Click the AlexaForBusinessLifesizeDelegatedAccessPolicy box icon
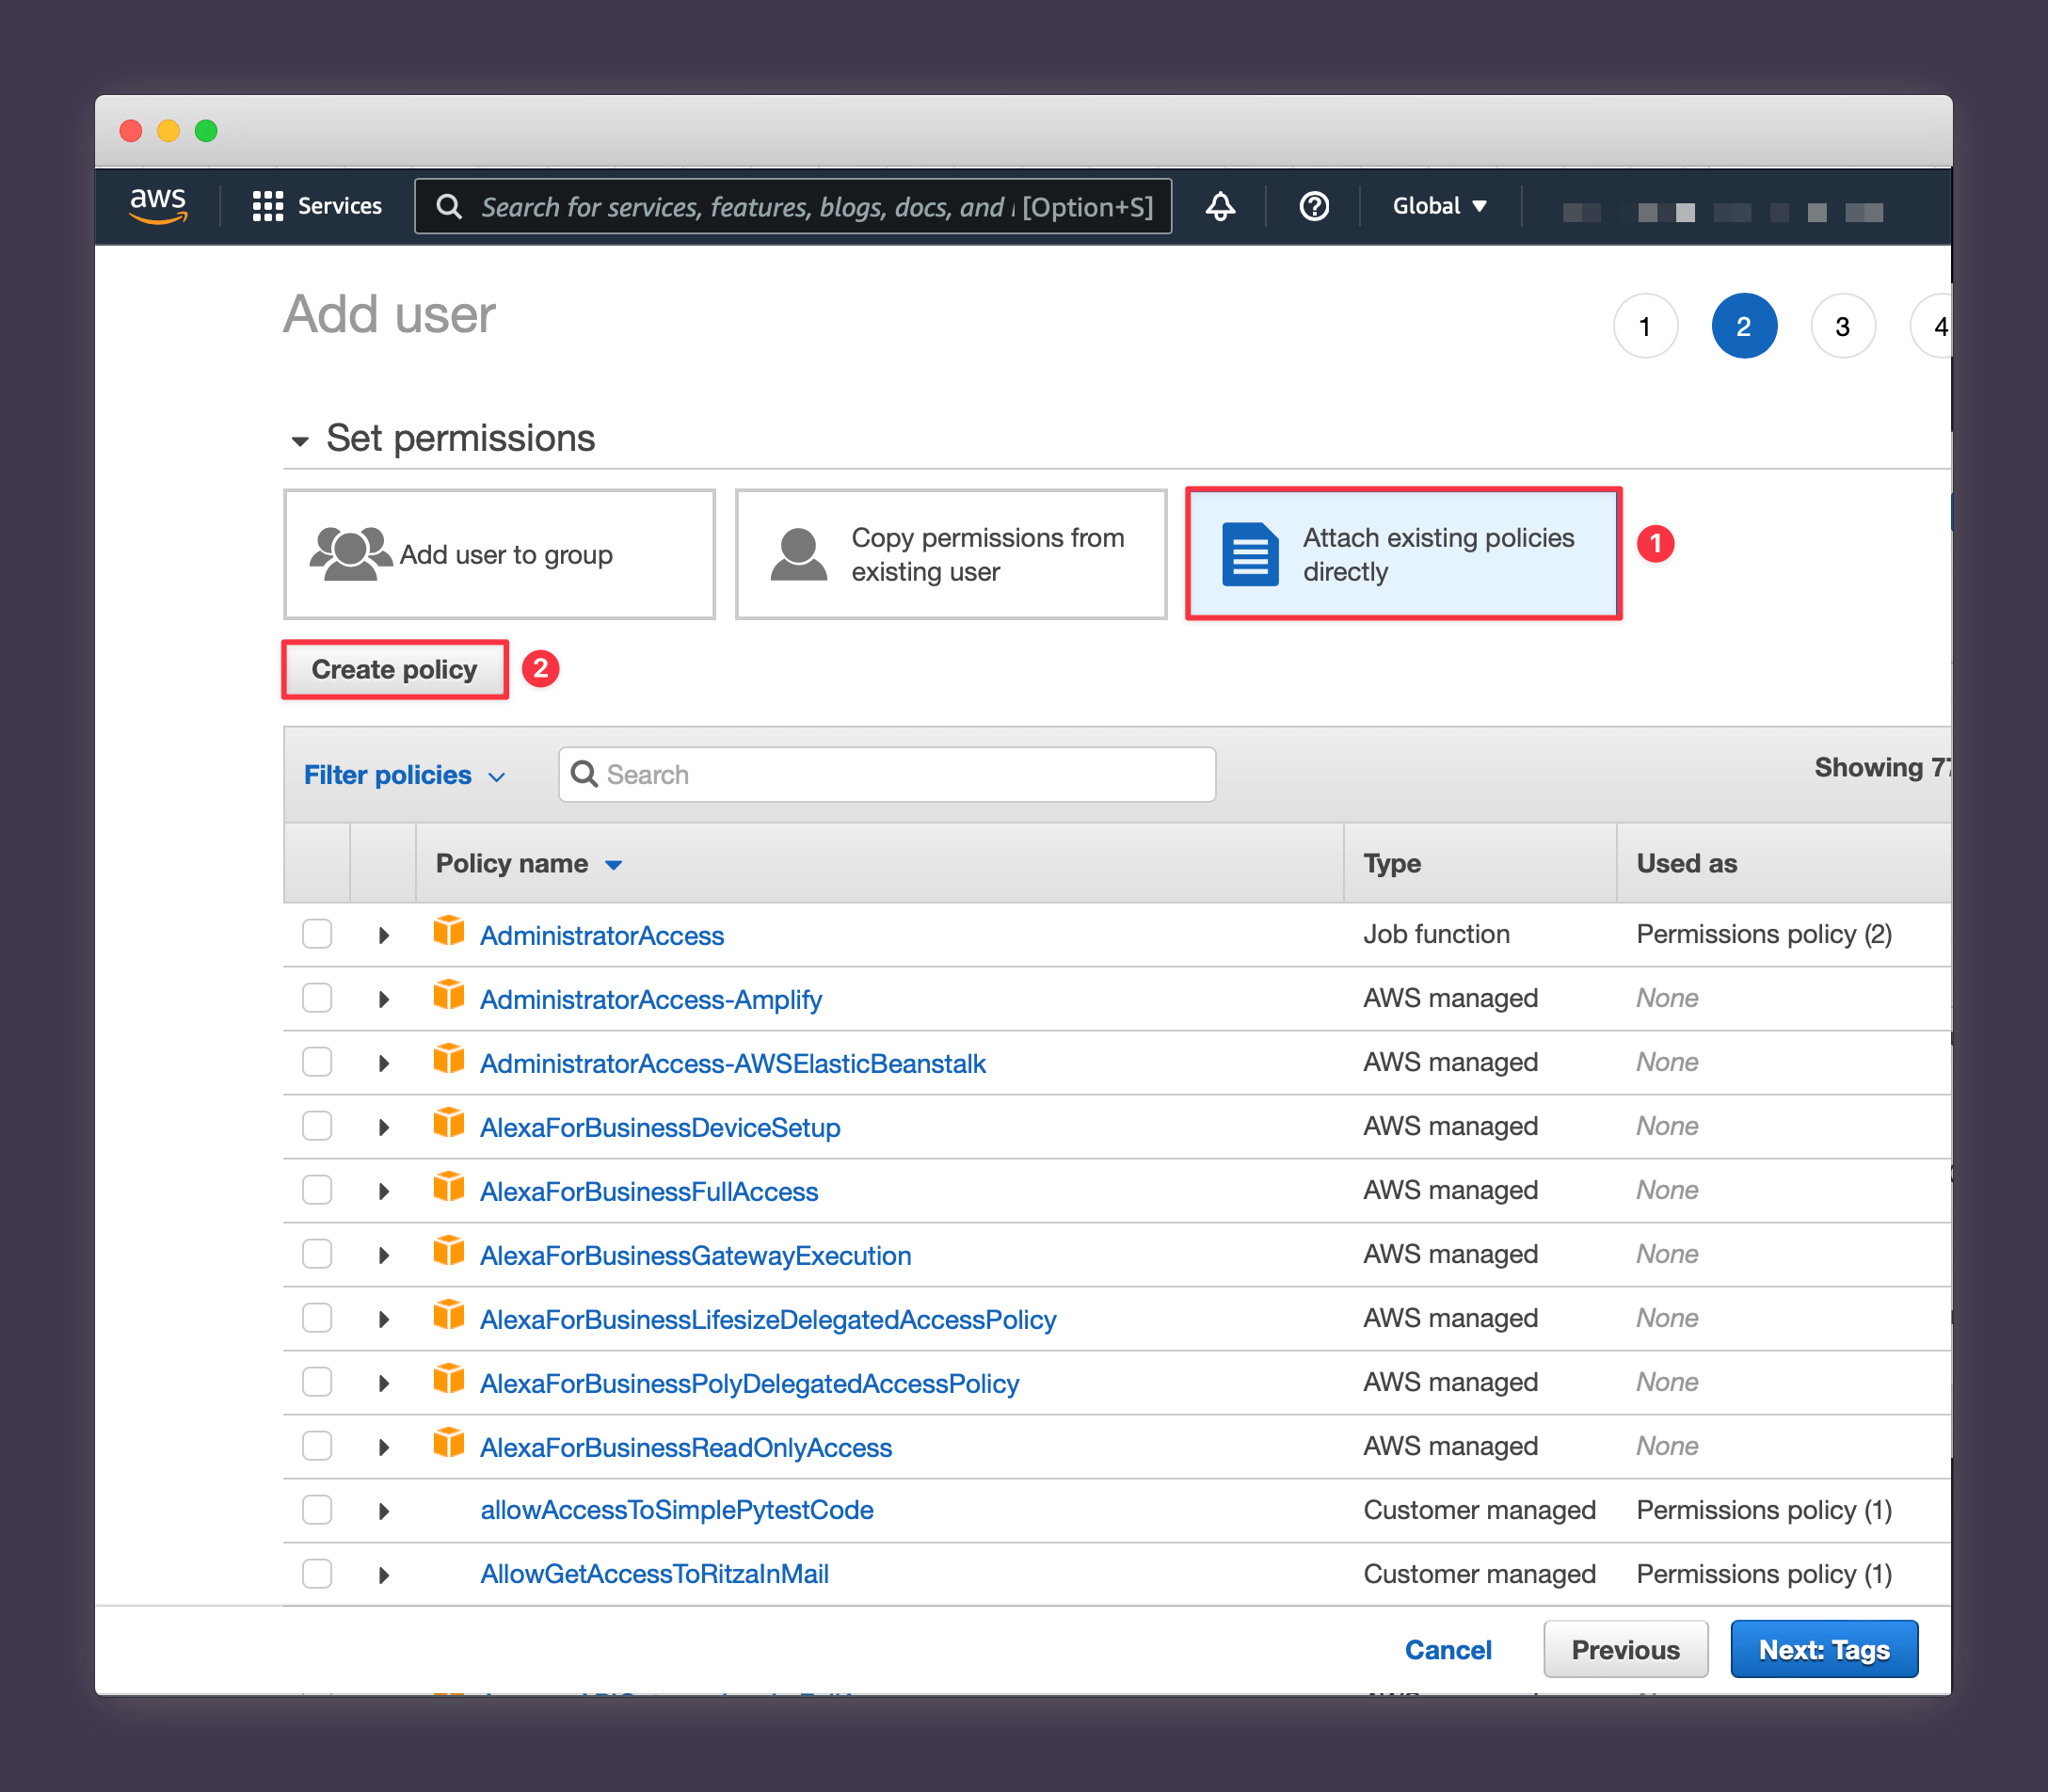2048x1792 pixels. (x=449, y=1315)
